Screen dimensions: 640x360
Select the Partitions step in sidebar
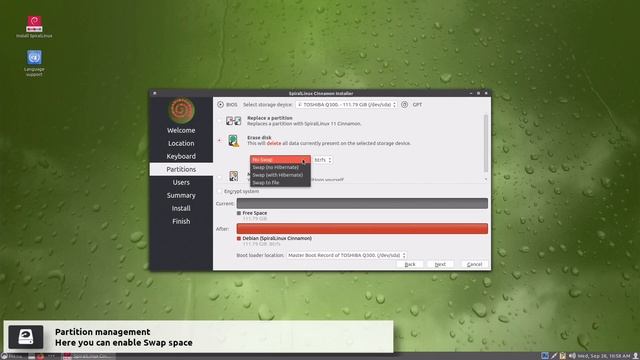pyautogui.click(x=181, y=169)
